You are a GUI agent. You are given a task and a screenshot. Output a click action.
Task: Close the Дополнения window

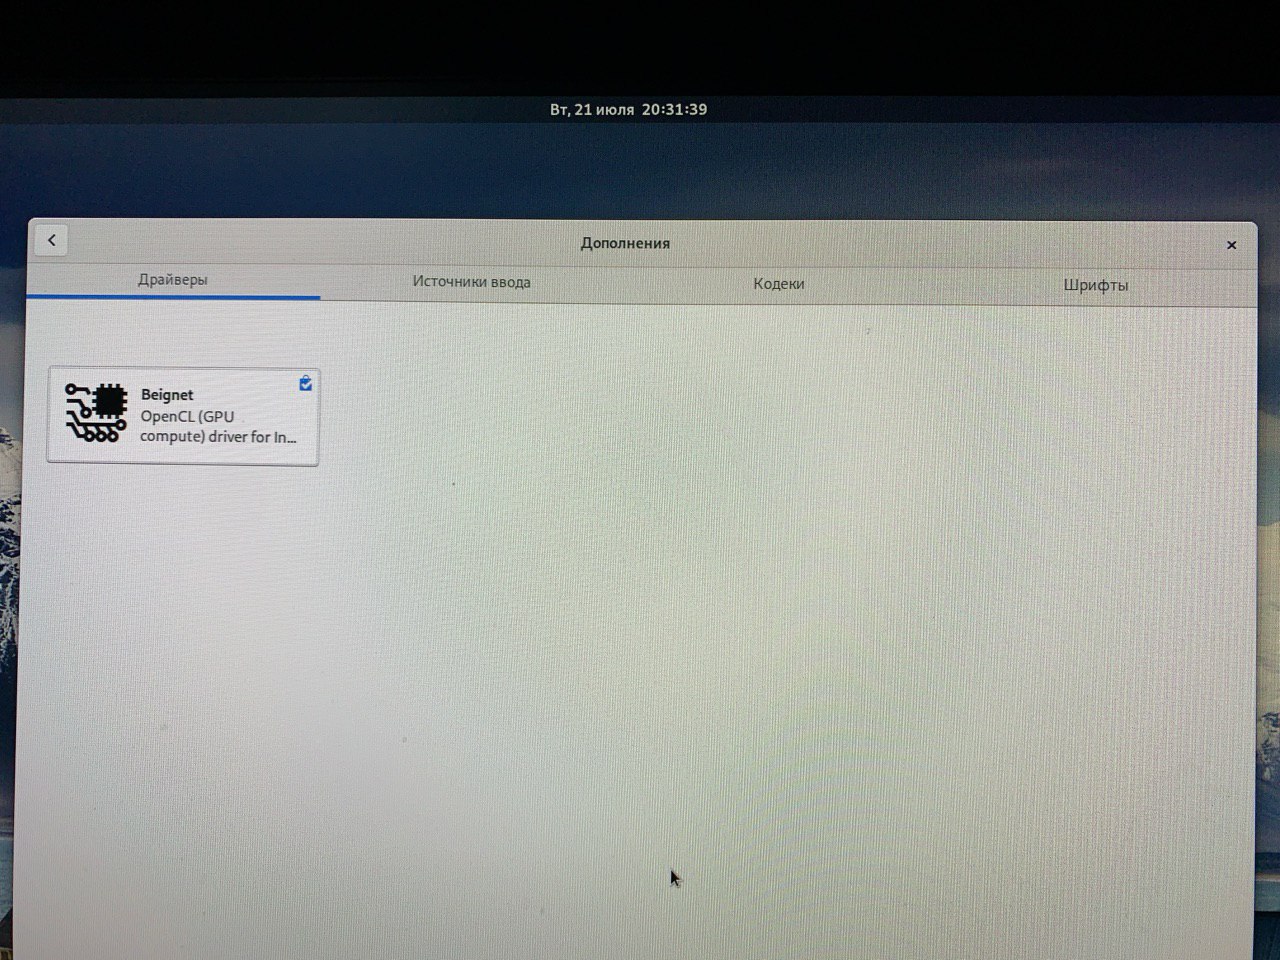(x=1231, y=245)
